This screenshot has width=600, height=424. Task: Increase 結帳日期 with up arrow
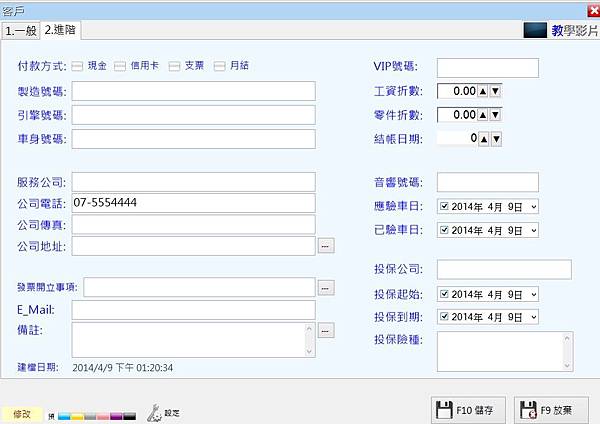(x=484, y=139)
